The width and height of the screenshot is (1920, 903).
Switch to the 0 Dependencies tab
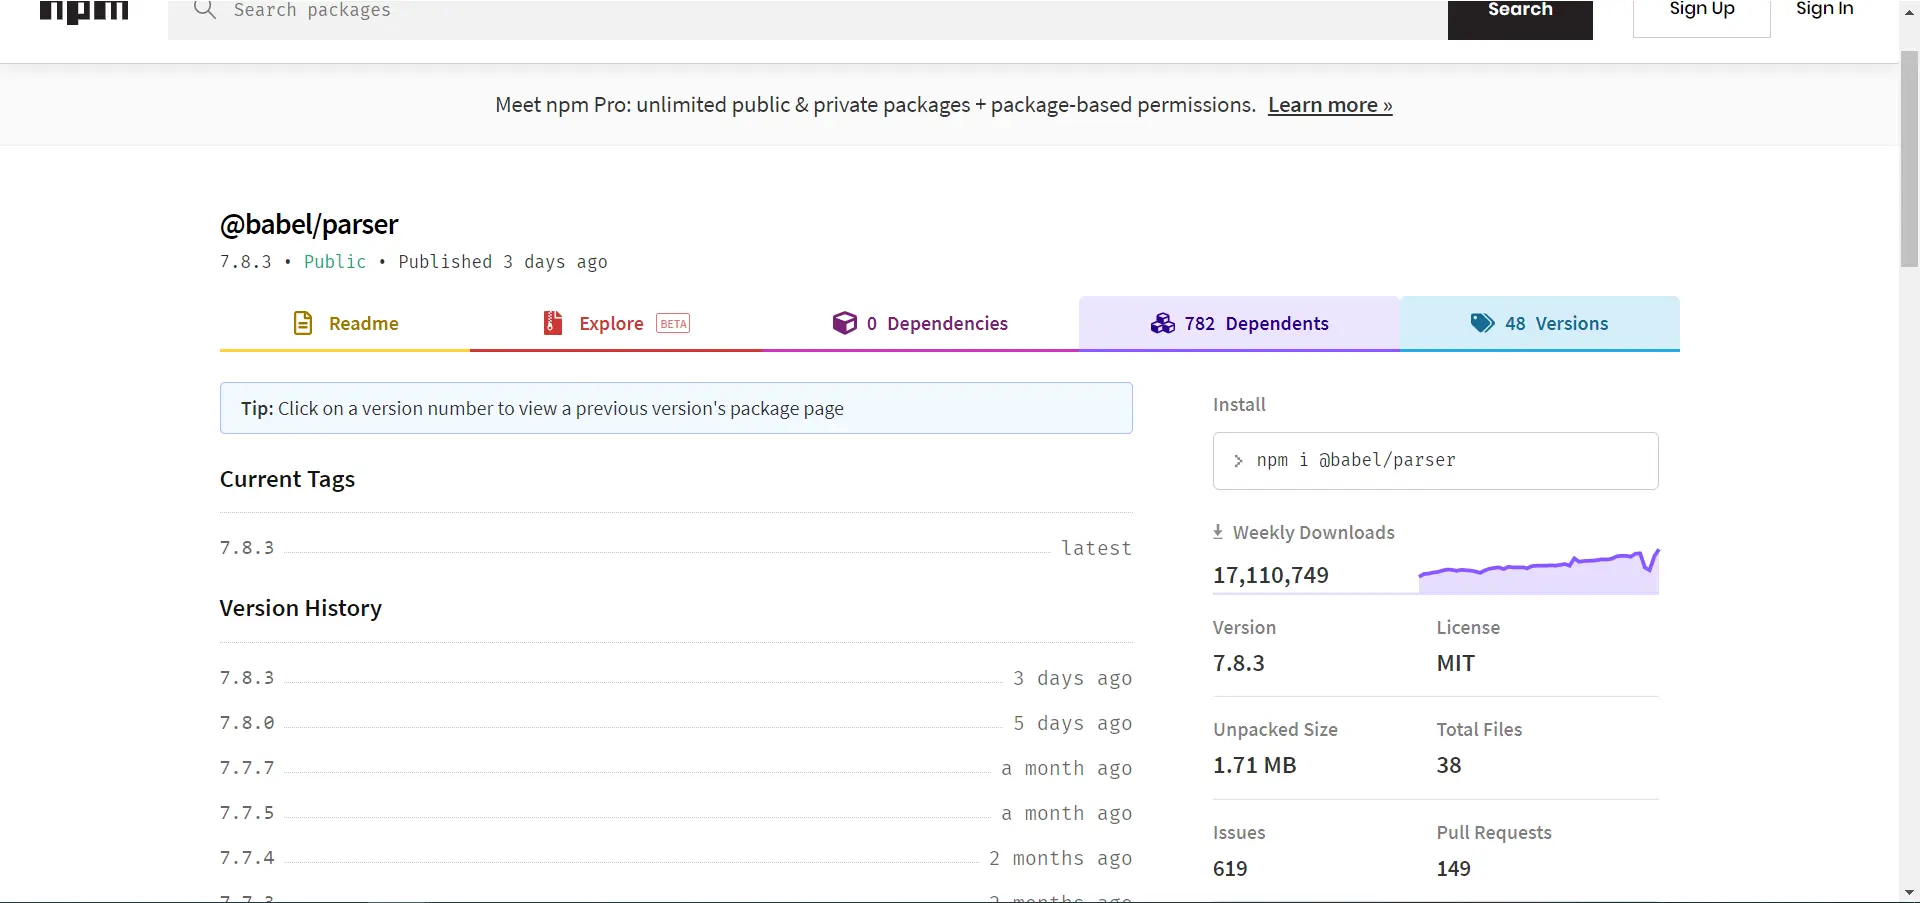[x=920, y=323]
